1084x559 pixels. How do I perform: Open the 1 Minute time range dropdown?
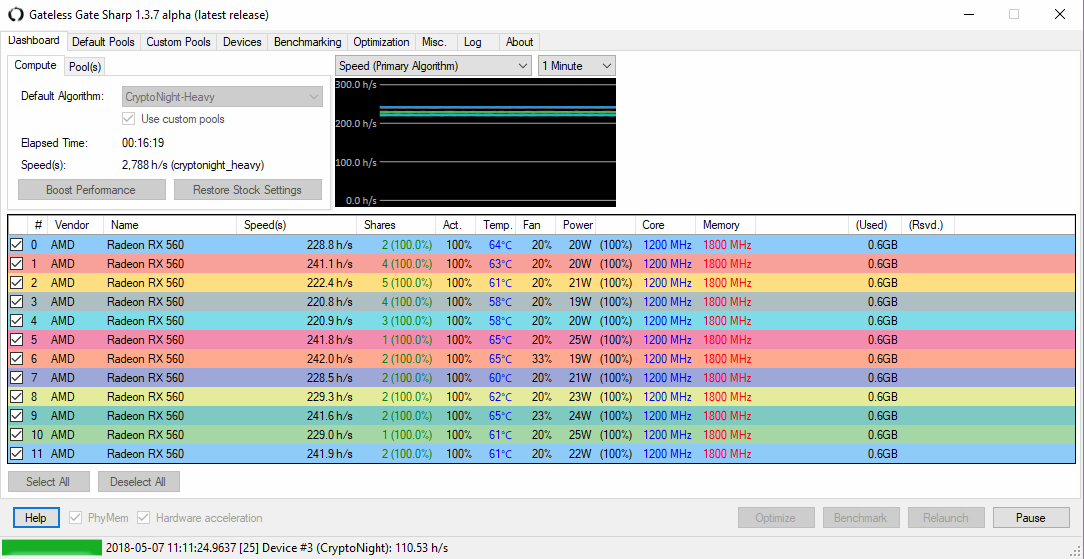click(x=577, y=66)
